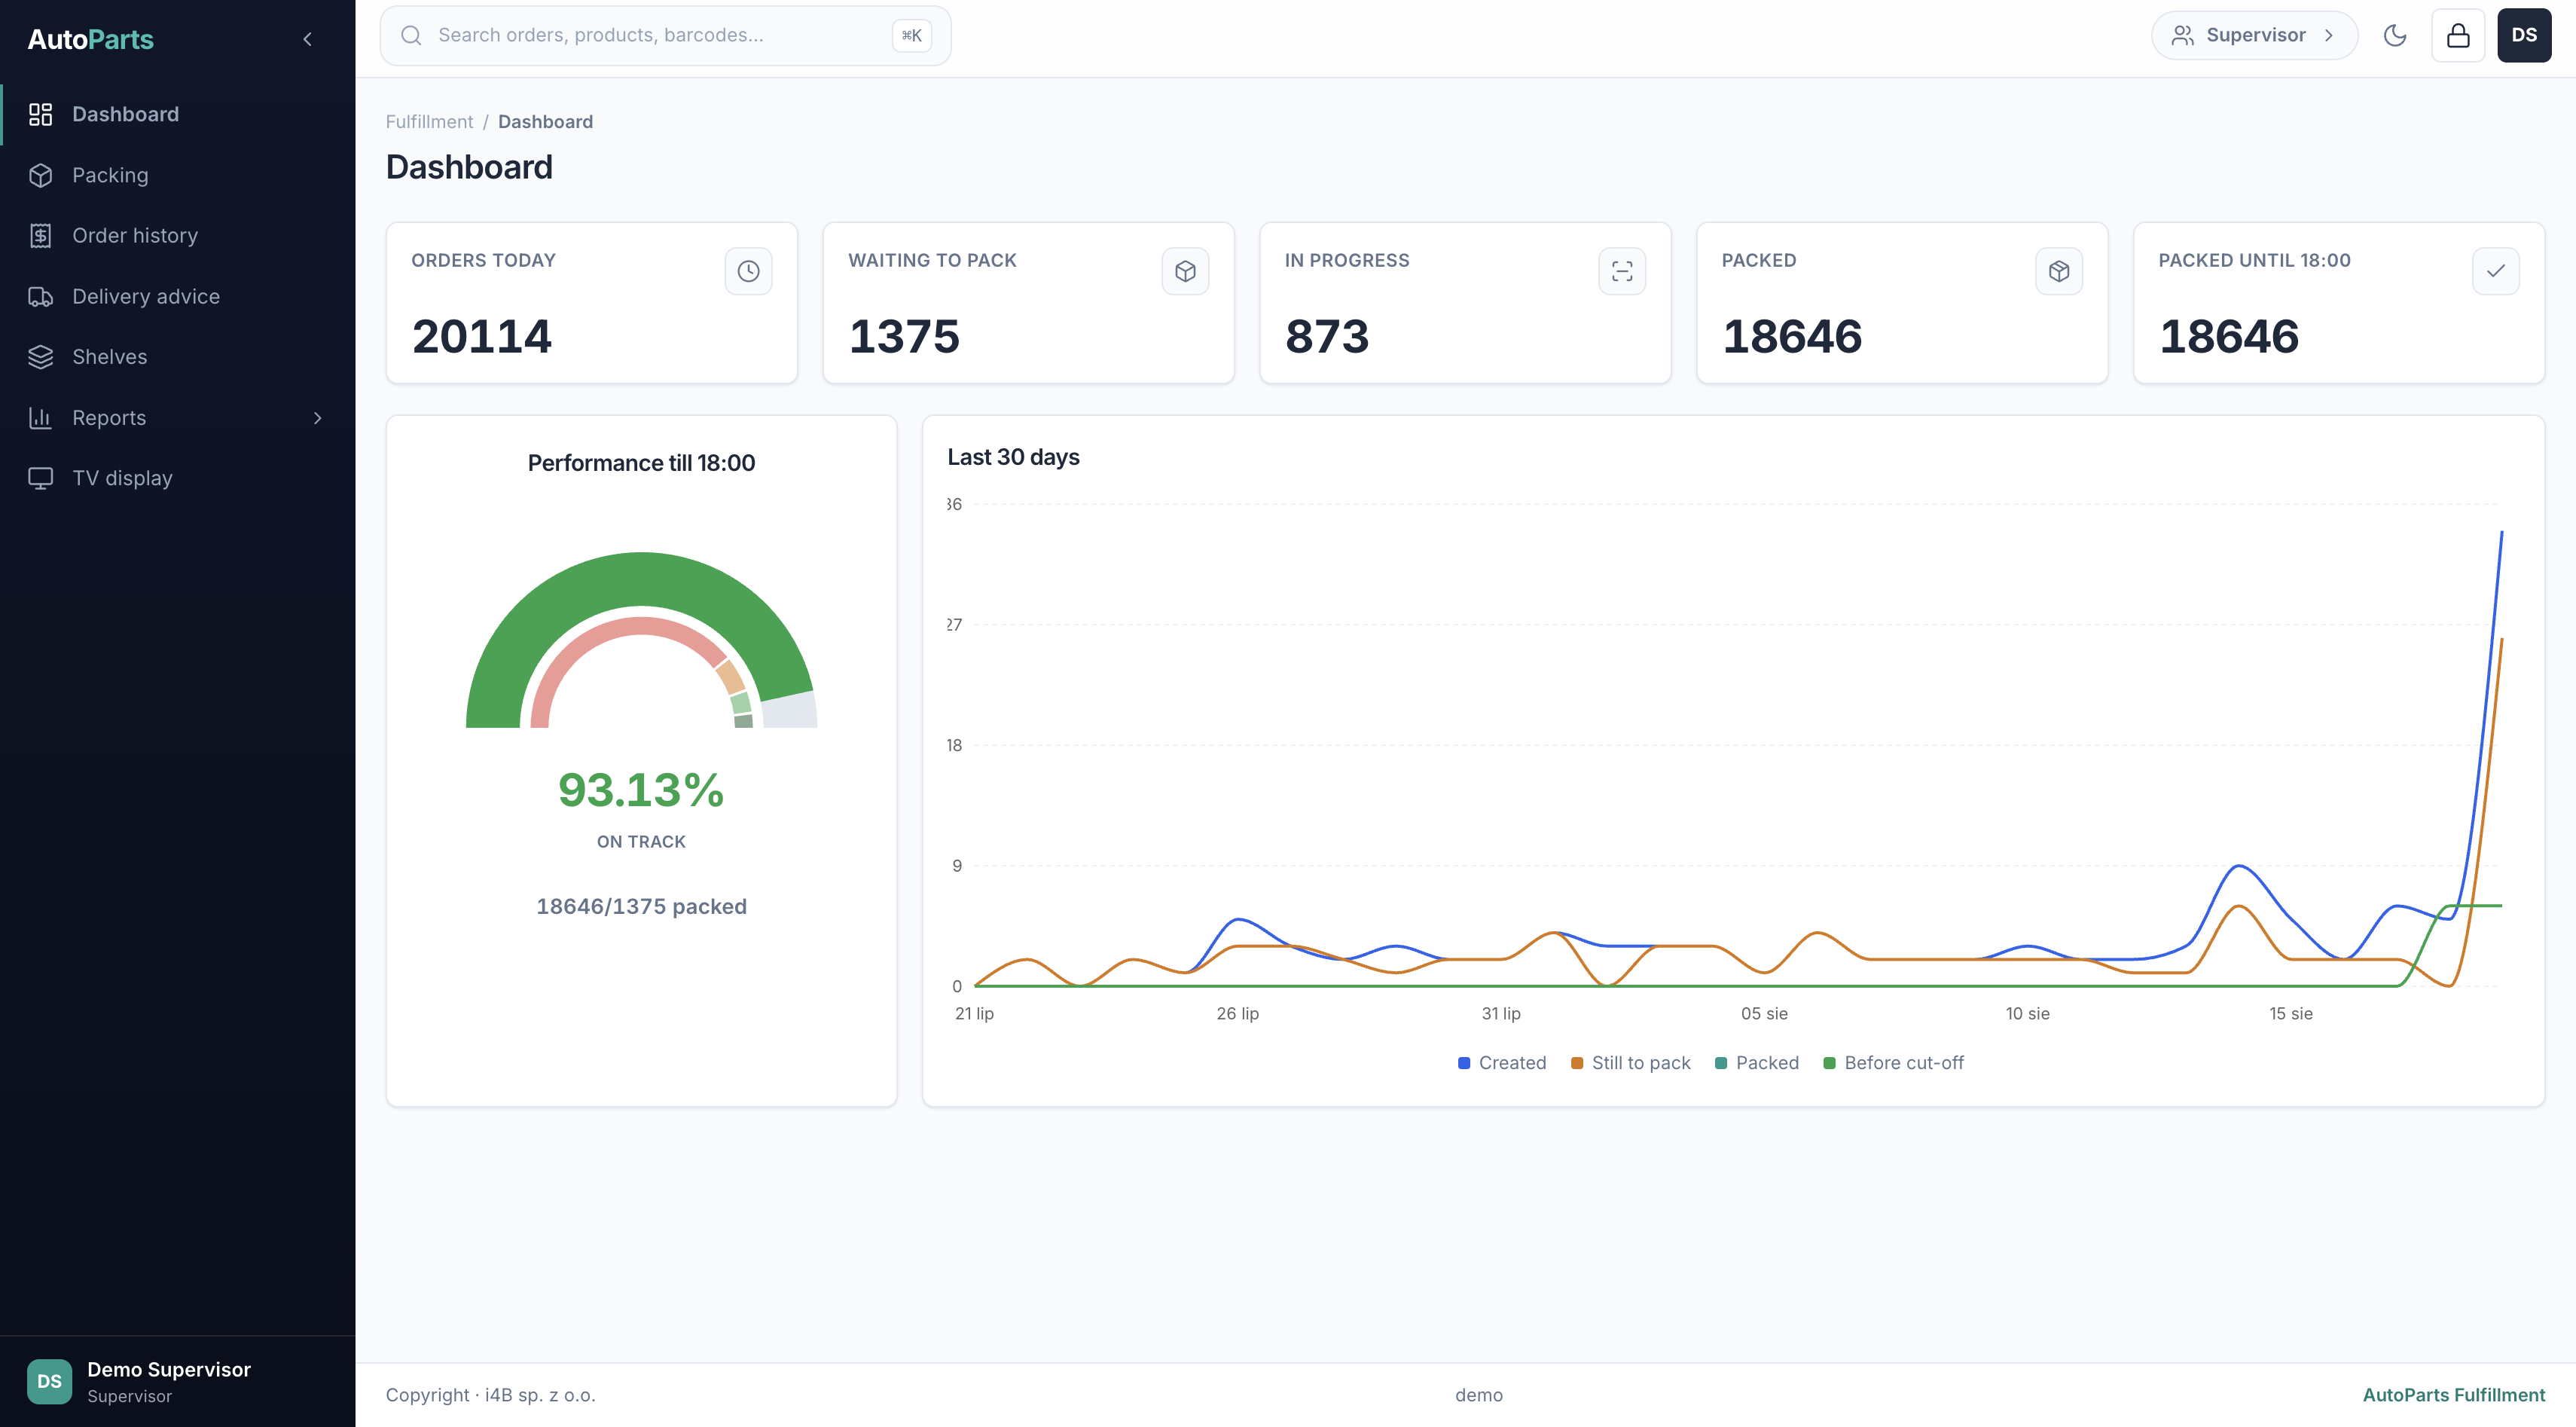Open Delivery advice from sidebar
The height and width of the screenshot is (1427, 2576).
coord(178,296)
